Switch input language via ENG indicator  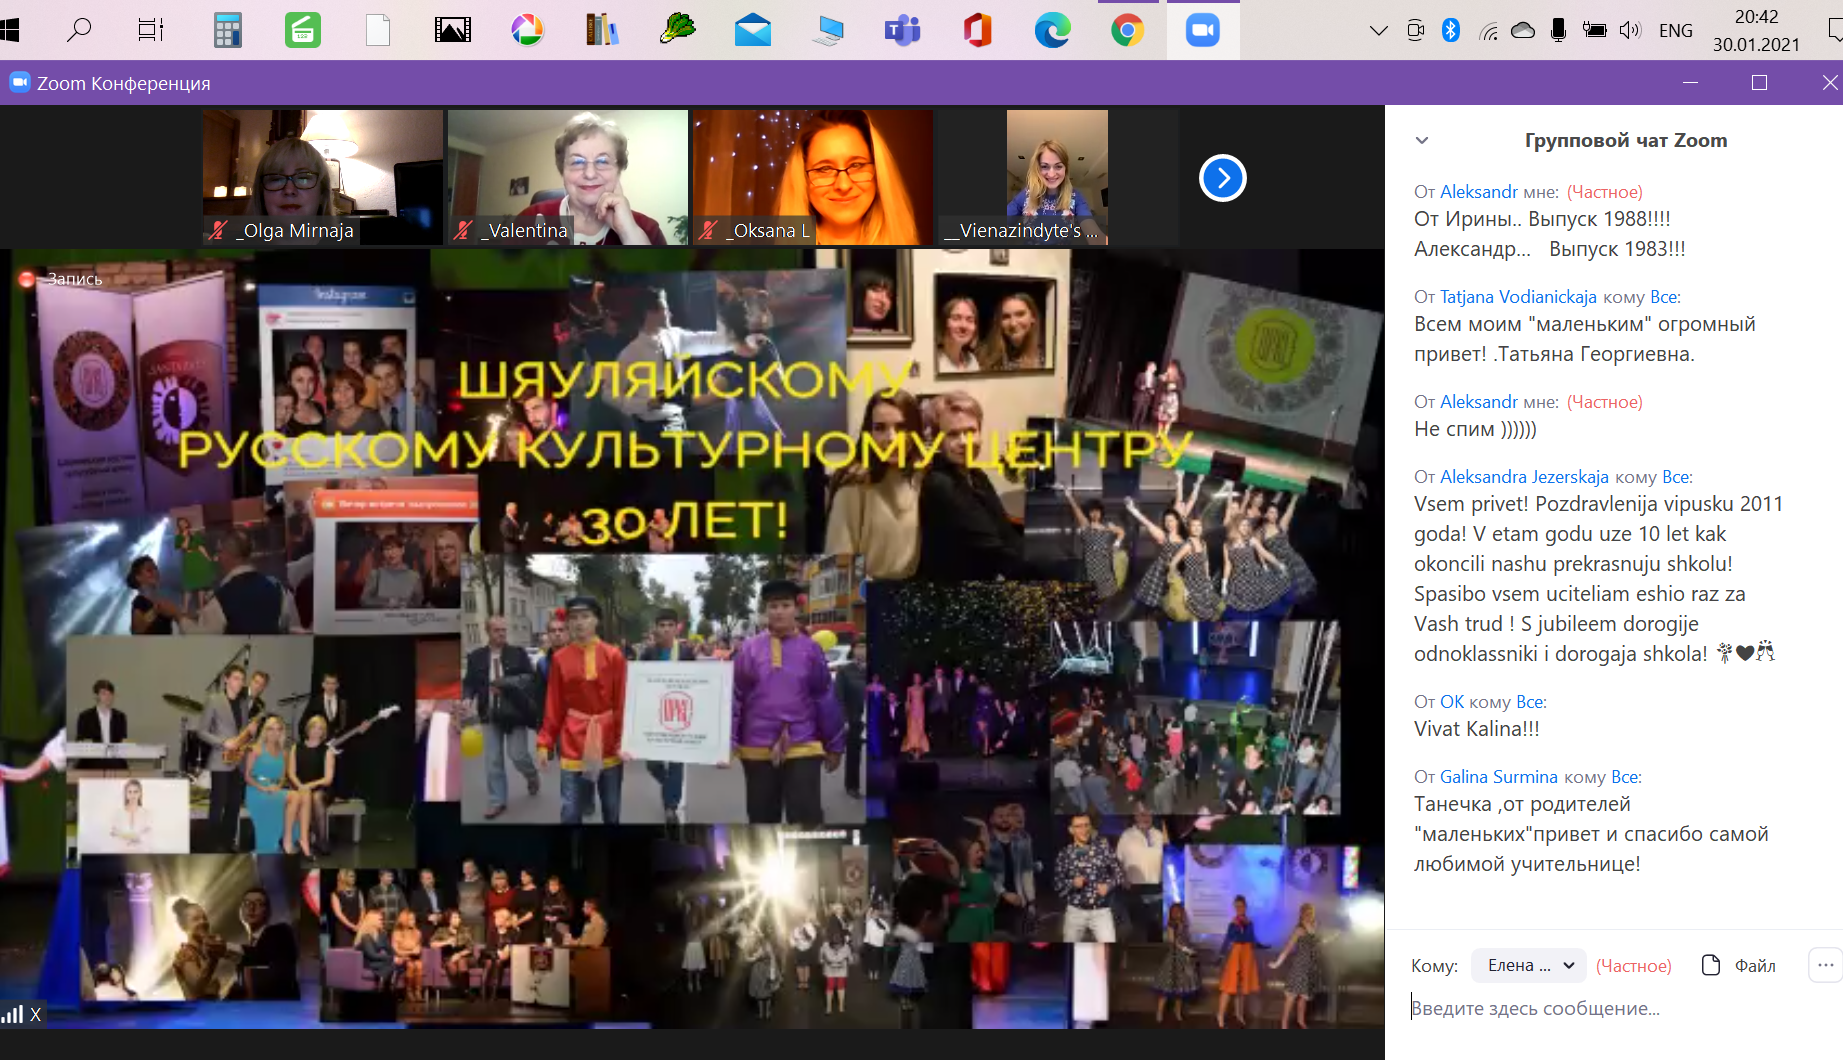point(1675,31)
